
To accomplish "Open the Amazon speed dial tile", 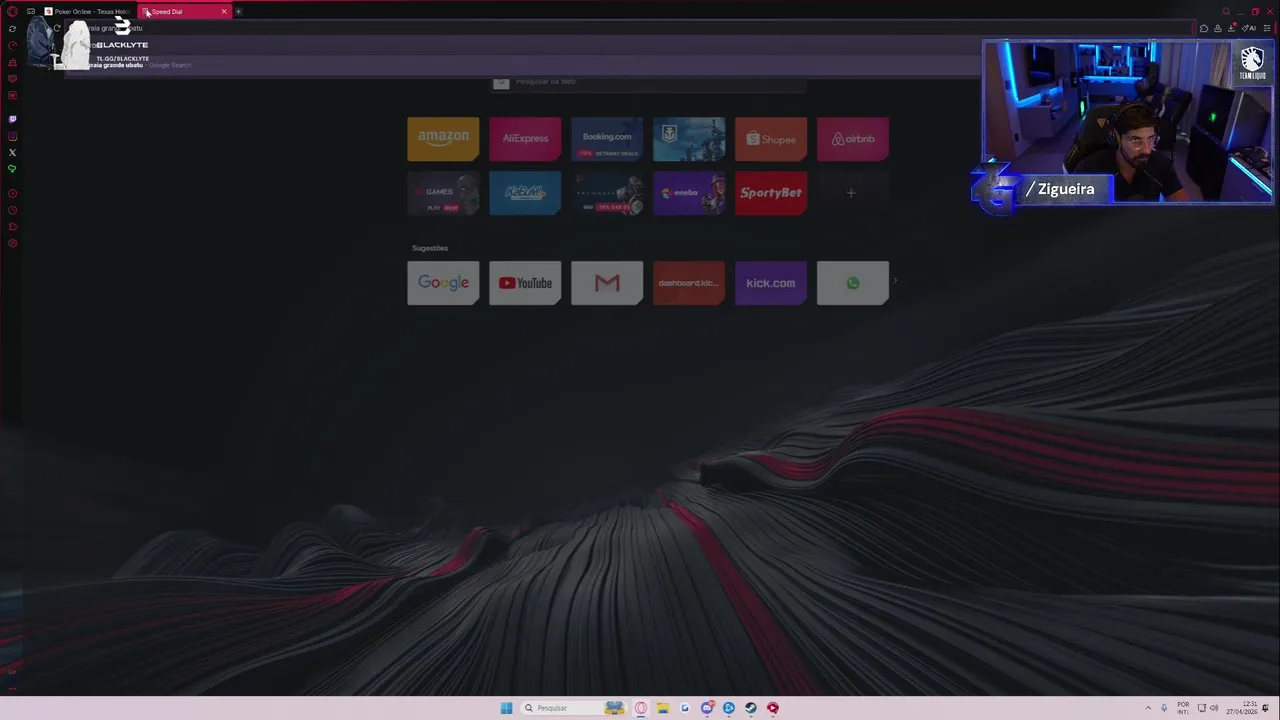I will [x=443, y=139].
